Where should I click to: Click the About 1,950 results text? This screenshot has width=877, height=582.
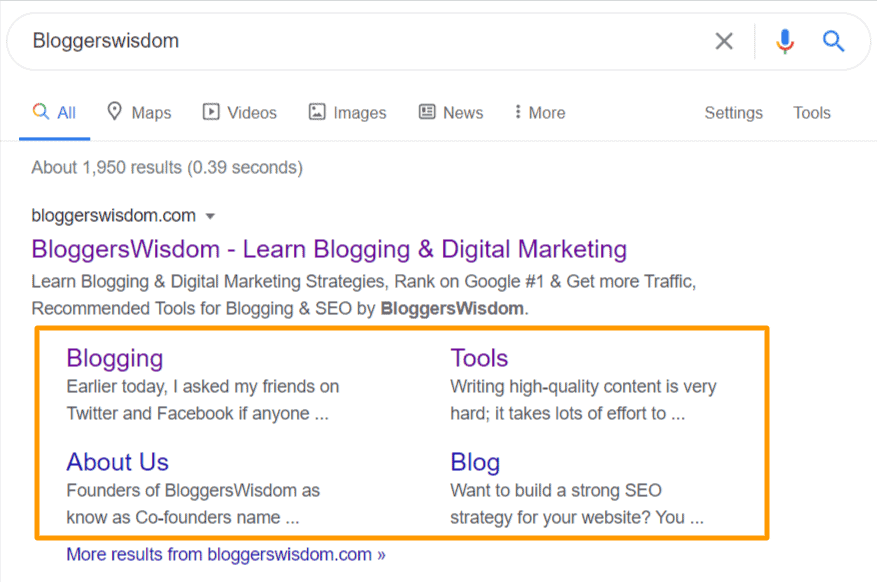click(x=167, y=167)
